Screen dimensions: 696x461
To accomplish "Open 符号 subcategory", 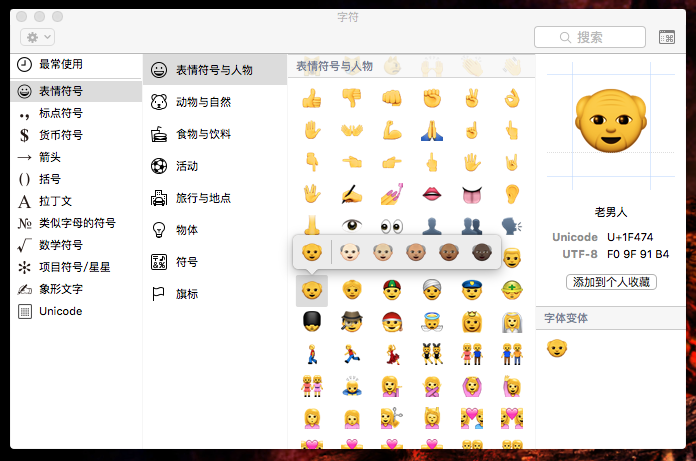I will (x=215, y=262).
